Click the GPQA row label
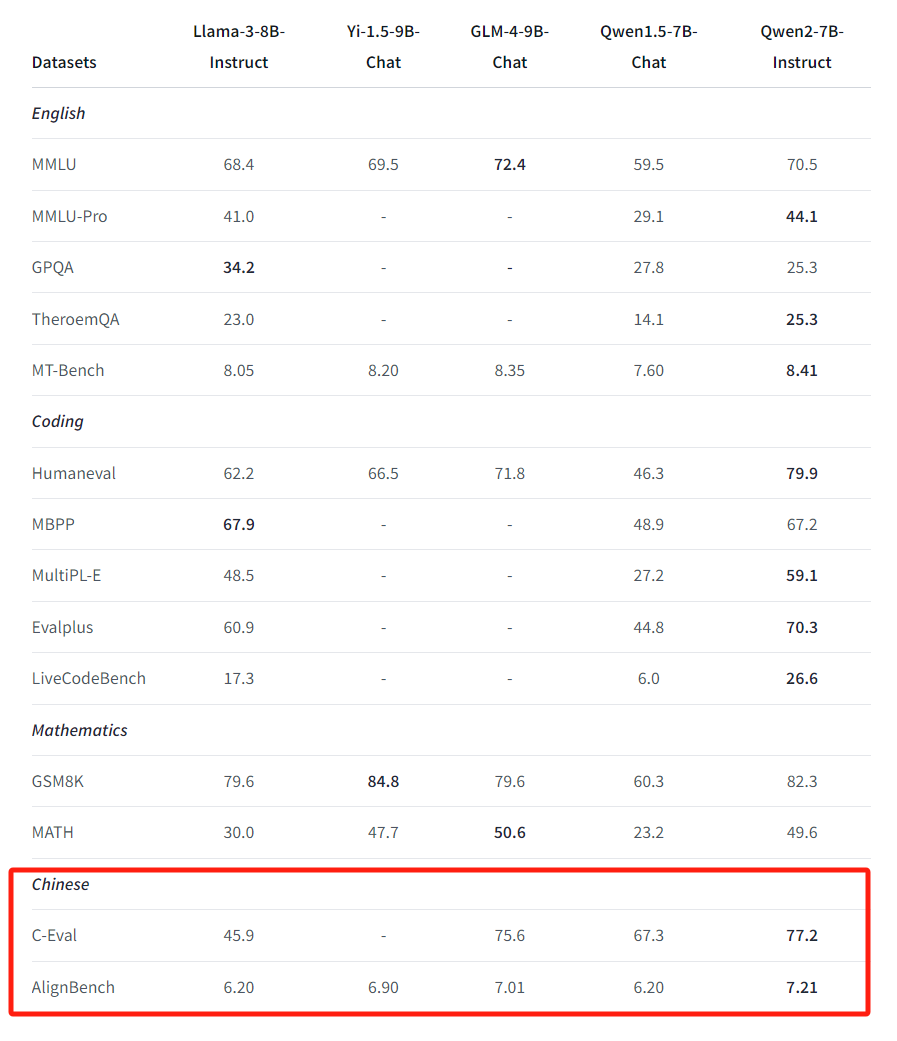 (53, 267)
